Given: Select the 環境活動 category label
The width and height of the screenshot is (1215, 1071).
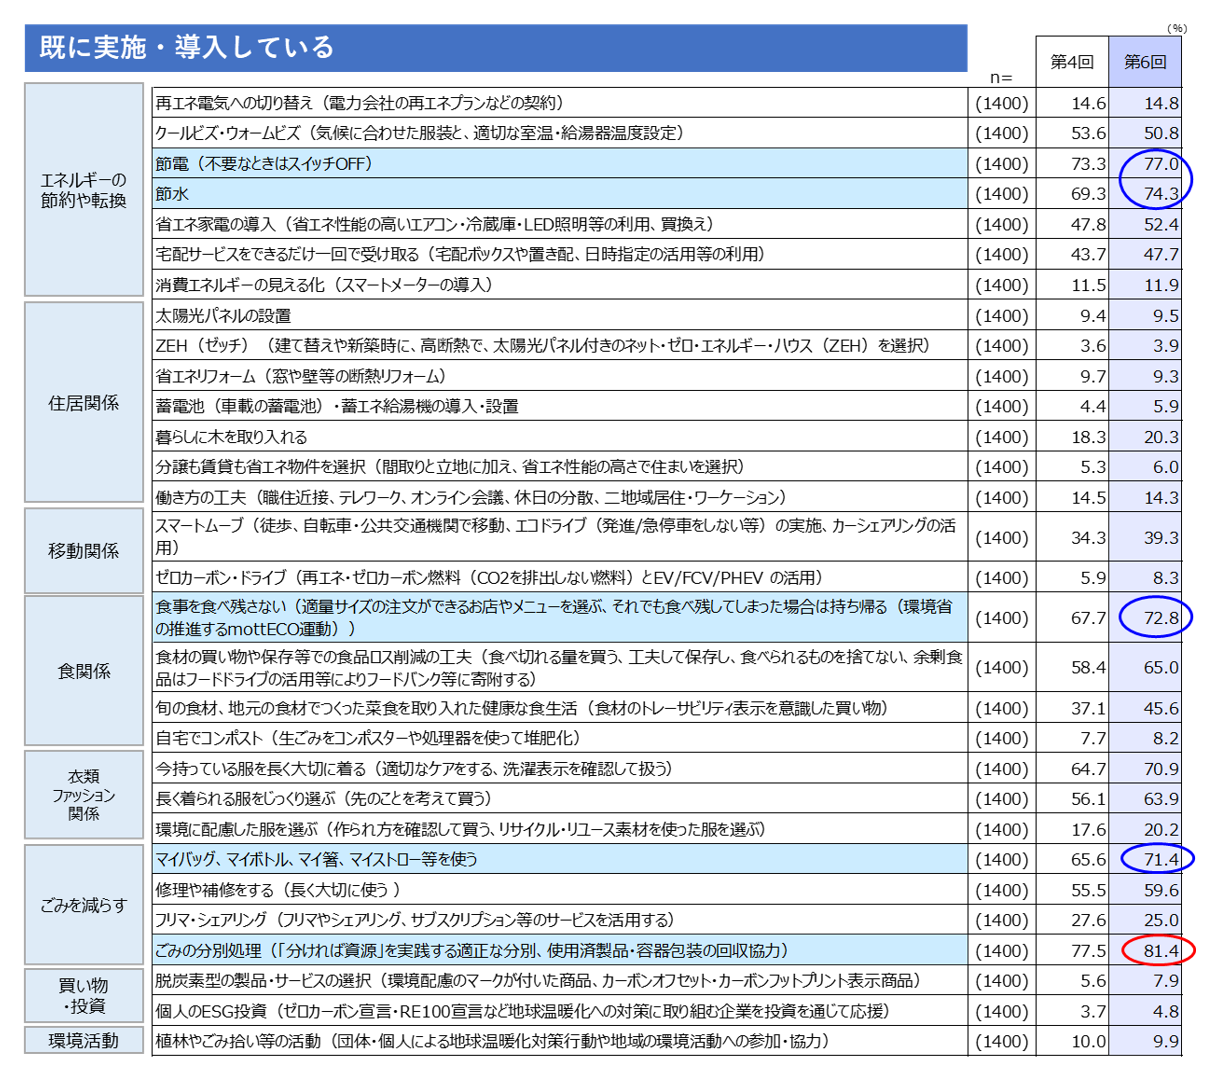Looking at the screenshot, I should [84, 1041].
